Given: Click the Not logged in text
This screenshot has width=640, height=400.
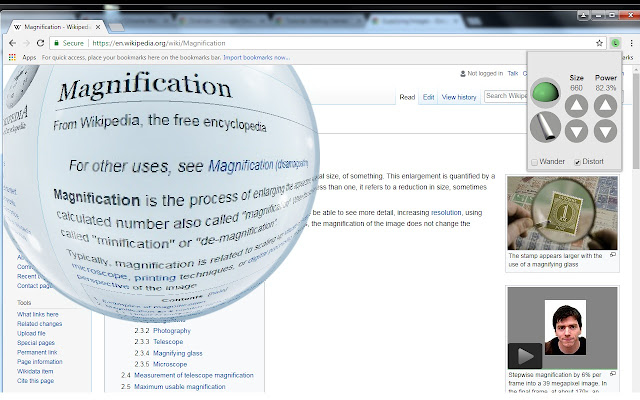Looking at the screenshot, I should [485, 73].
